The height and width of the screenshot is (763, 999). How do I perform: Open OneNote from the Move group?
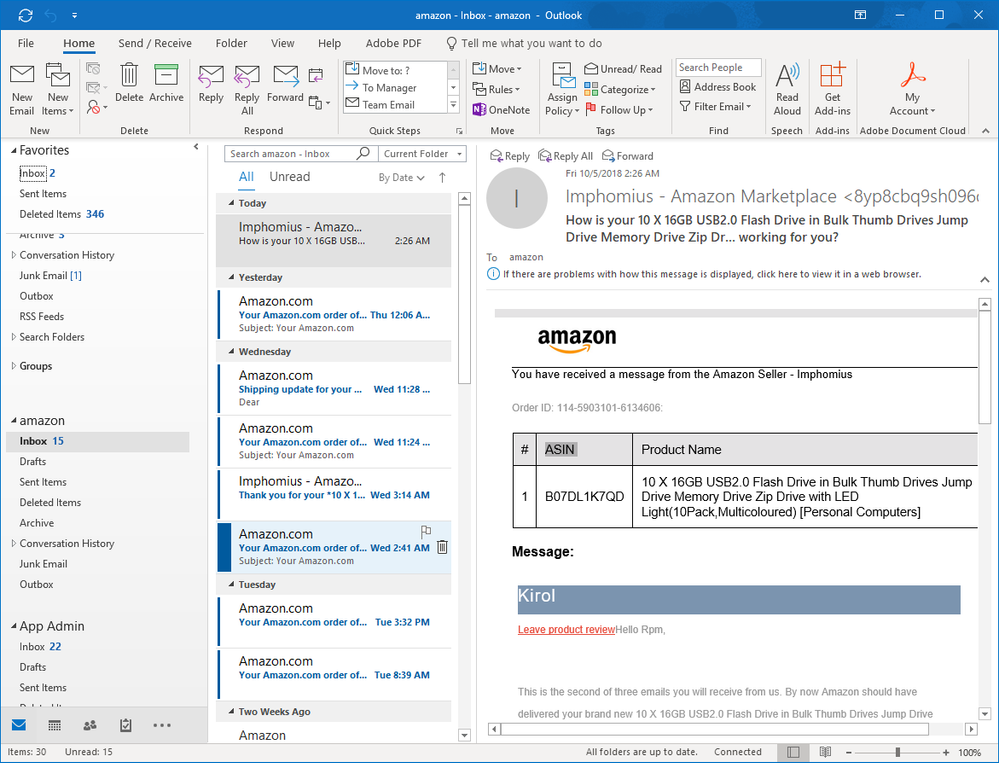tap(501, 110)
